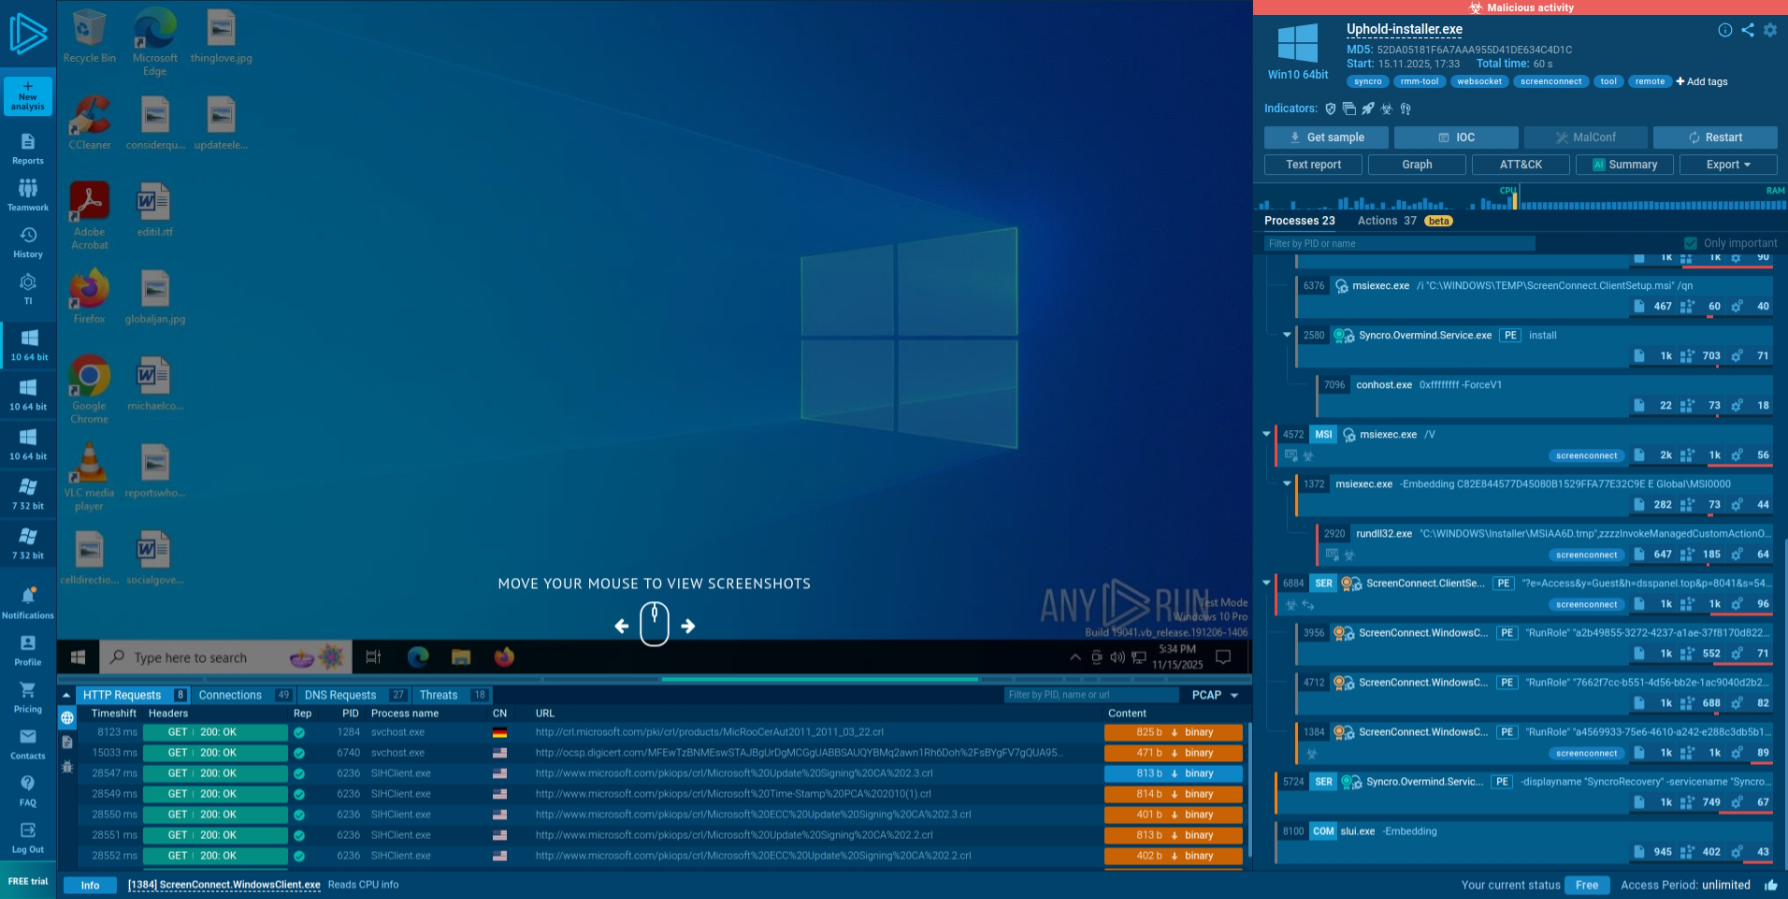Viewport: 1788px width, 899px height.
Task: Click the VLC media player desktop icon
Action: click(x=89, y=477)
